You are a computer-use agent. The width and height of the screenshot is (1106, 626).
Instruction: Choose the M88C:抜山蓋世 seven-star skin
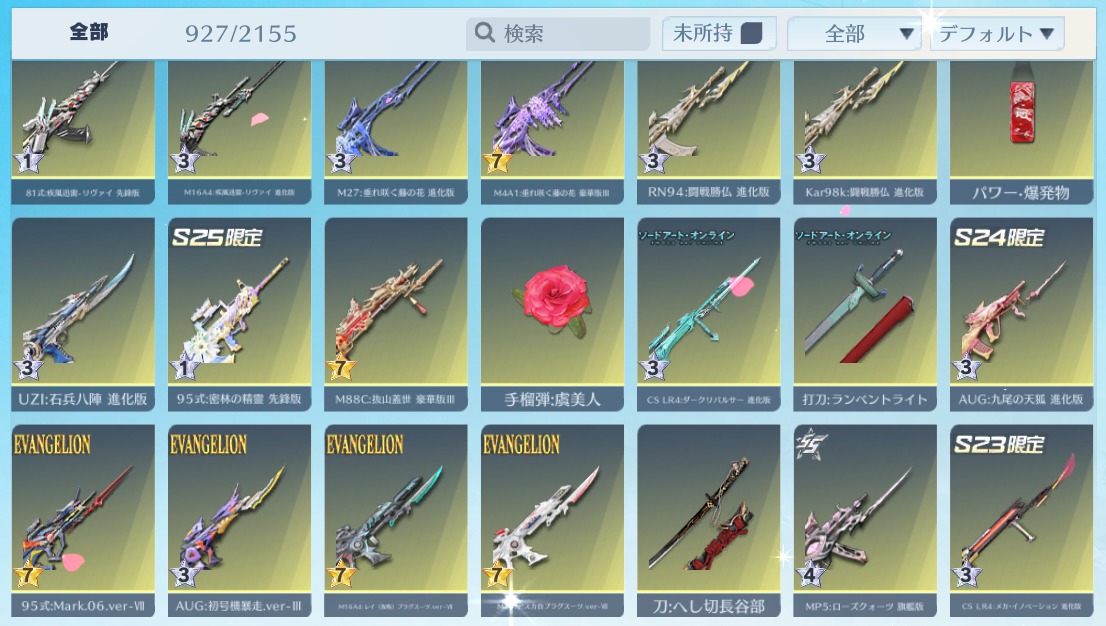[396, 314]
